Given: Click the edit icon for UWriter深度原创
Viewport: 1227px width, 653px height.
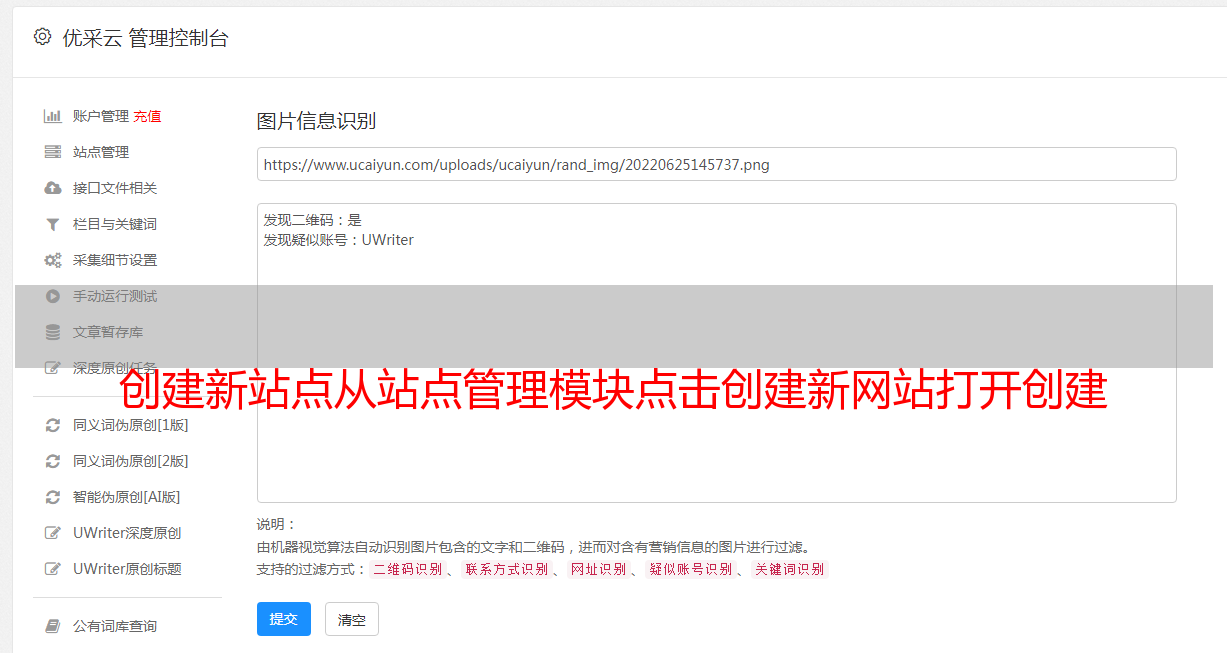Looking at the screenshot, I should pos(53,533).
